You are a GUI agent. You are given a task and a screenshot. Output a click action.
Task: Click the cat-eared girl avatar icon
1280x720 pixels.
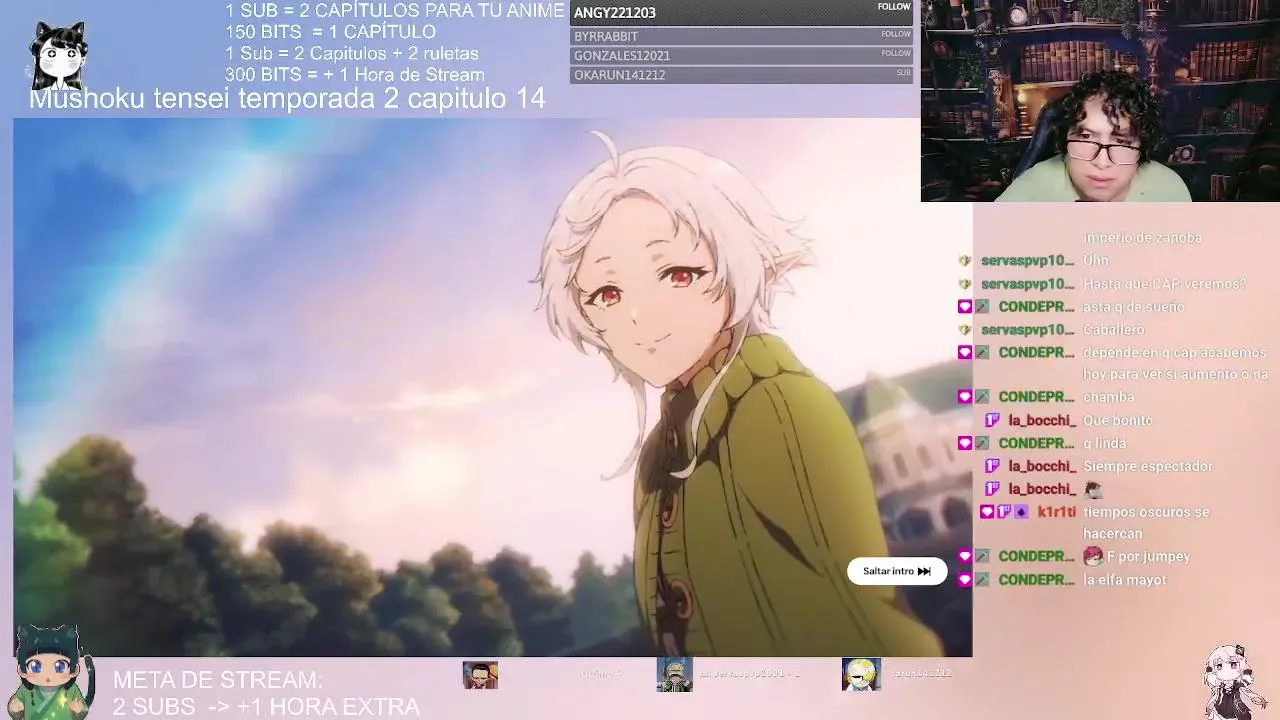tap(58, 55)
